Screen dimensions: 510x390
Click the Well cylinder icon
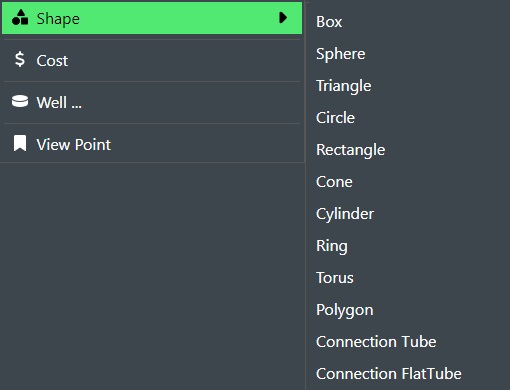[x=20, y=101]
